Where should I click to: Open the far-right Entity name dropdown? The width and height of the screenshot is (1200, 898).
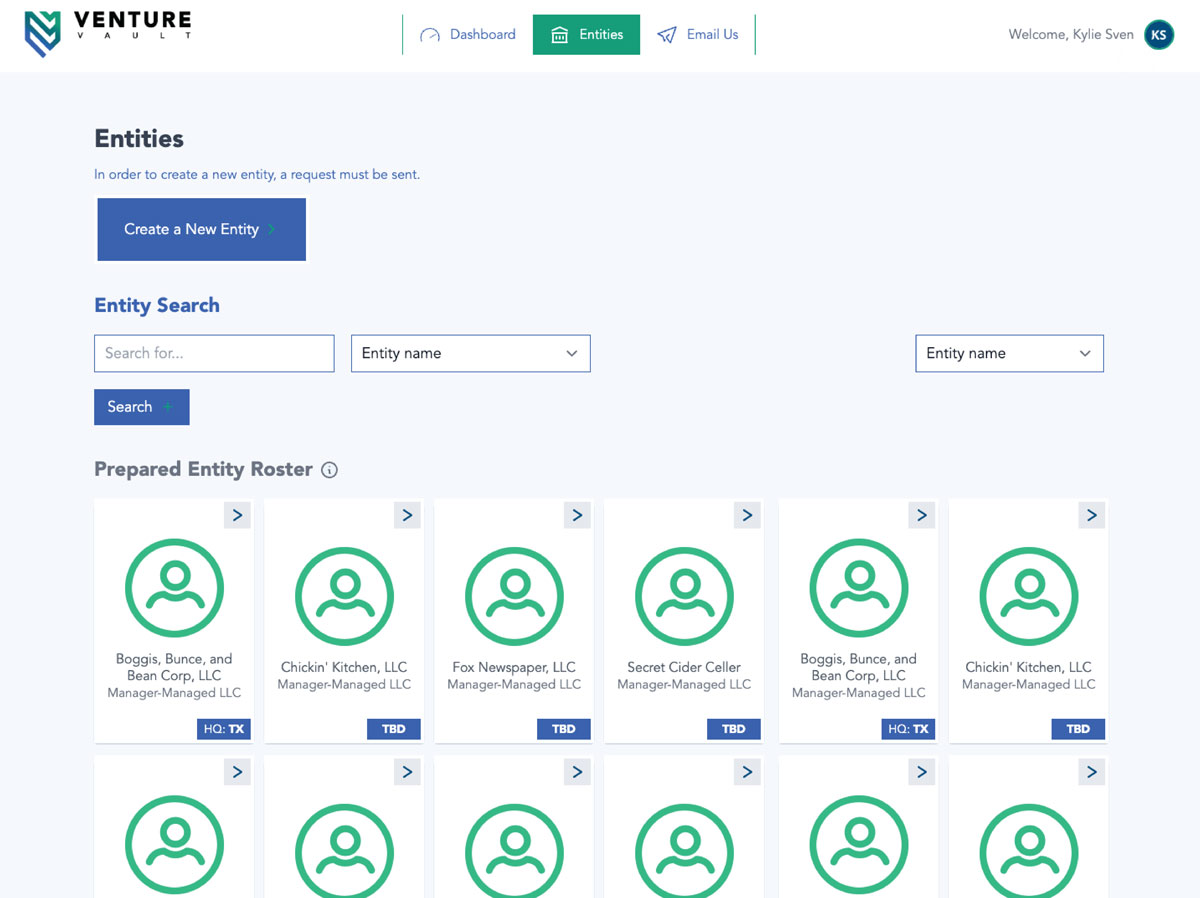(x=1009, y=353)
